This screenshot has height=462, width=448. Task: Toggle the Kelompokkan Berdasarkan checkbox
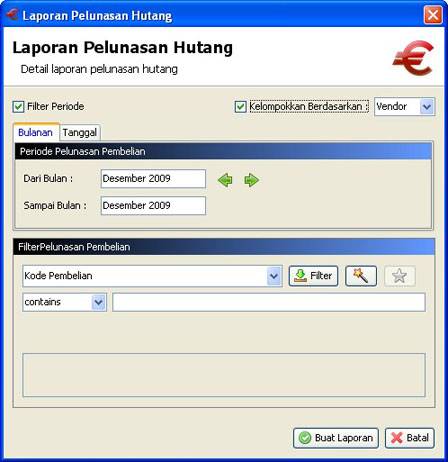tap(240, 107)
